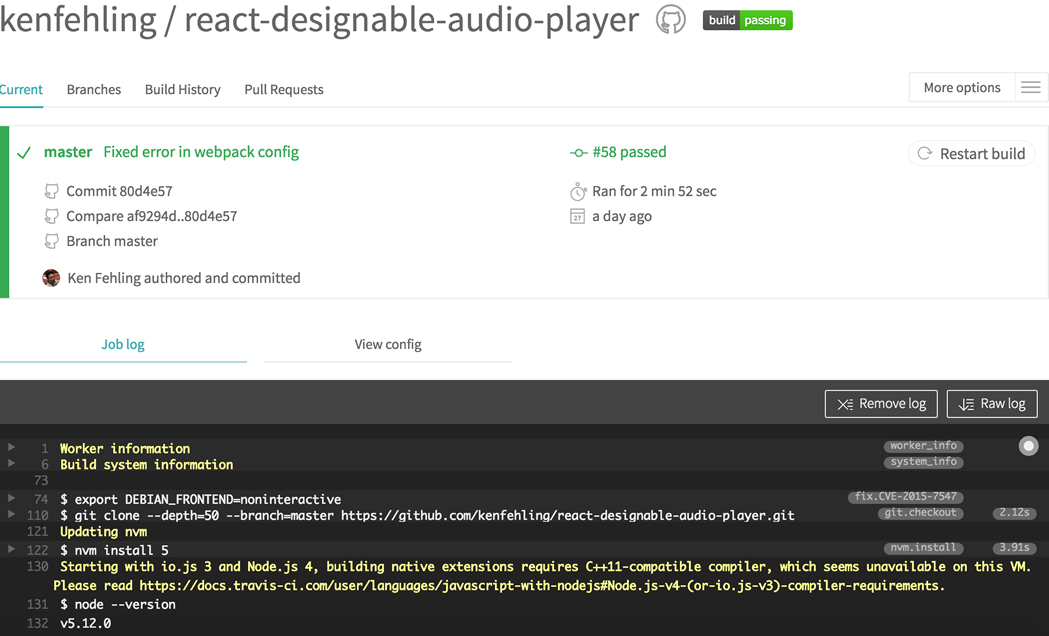
Task: Expand the nvm install 5 log line
Action: point(12,549)
